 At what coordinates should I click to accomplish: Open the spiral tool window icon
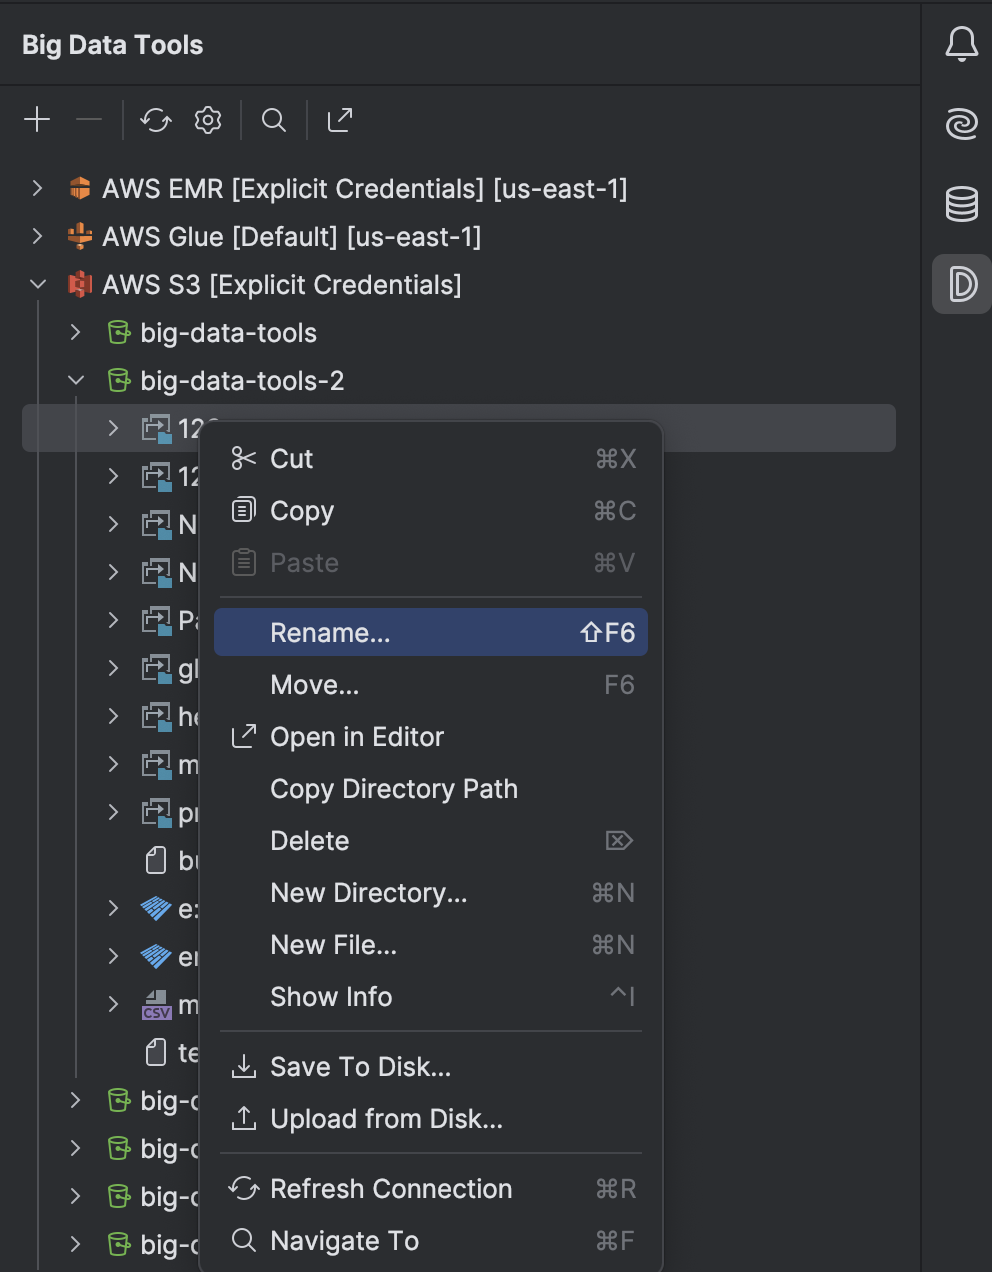(962, 124)
